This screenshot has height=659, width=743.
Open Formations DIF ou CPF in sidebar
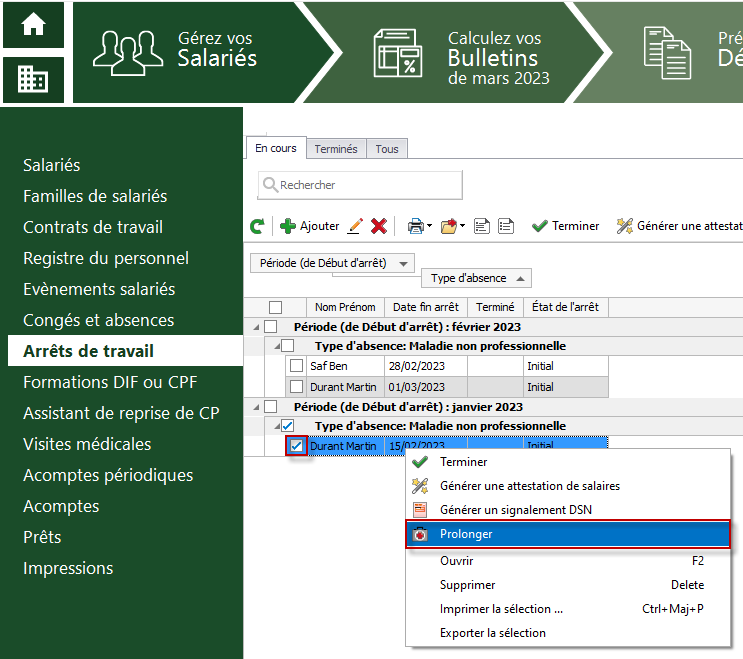[x=110, y=382]
